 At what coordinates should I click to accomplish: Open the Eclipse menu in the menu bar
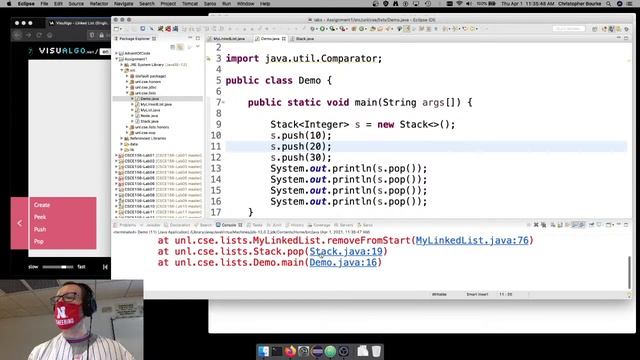tap(26, 4)
